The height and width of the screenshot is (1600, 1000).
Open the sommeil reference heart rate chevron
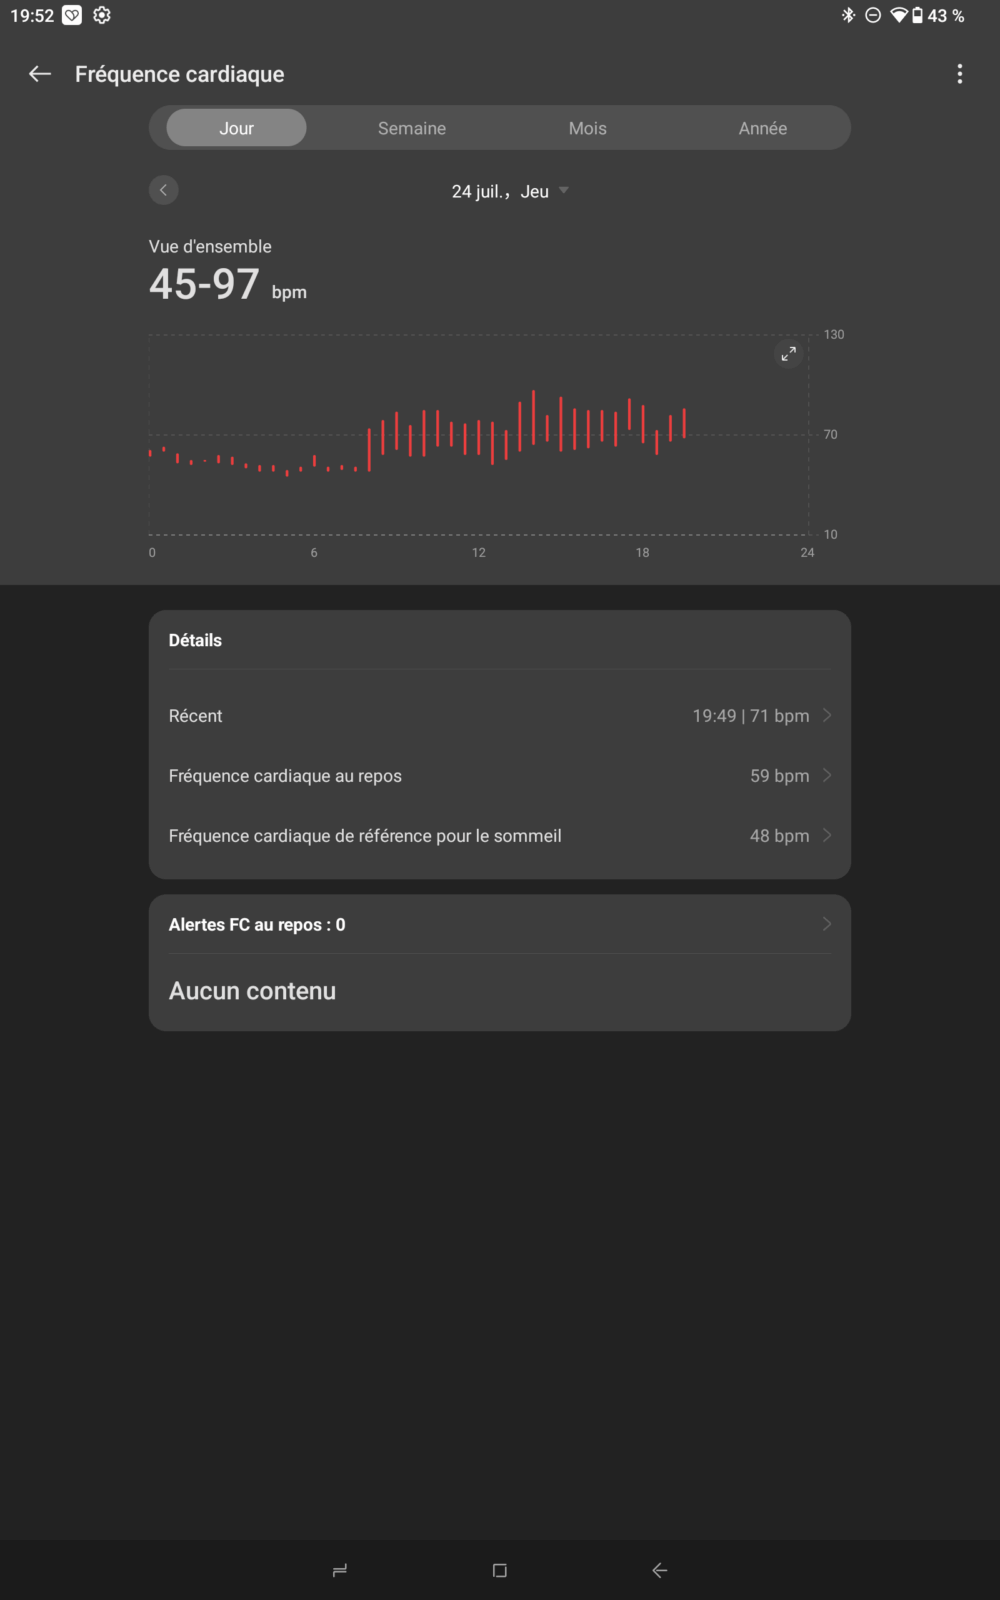(827, 835)
